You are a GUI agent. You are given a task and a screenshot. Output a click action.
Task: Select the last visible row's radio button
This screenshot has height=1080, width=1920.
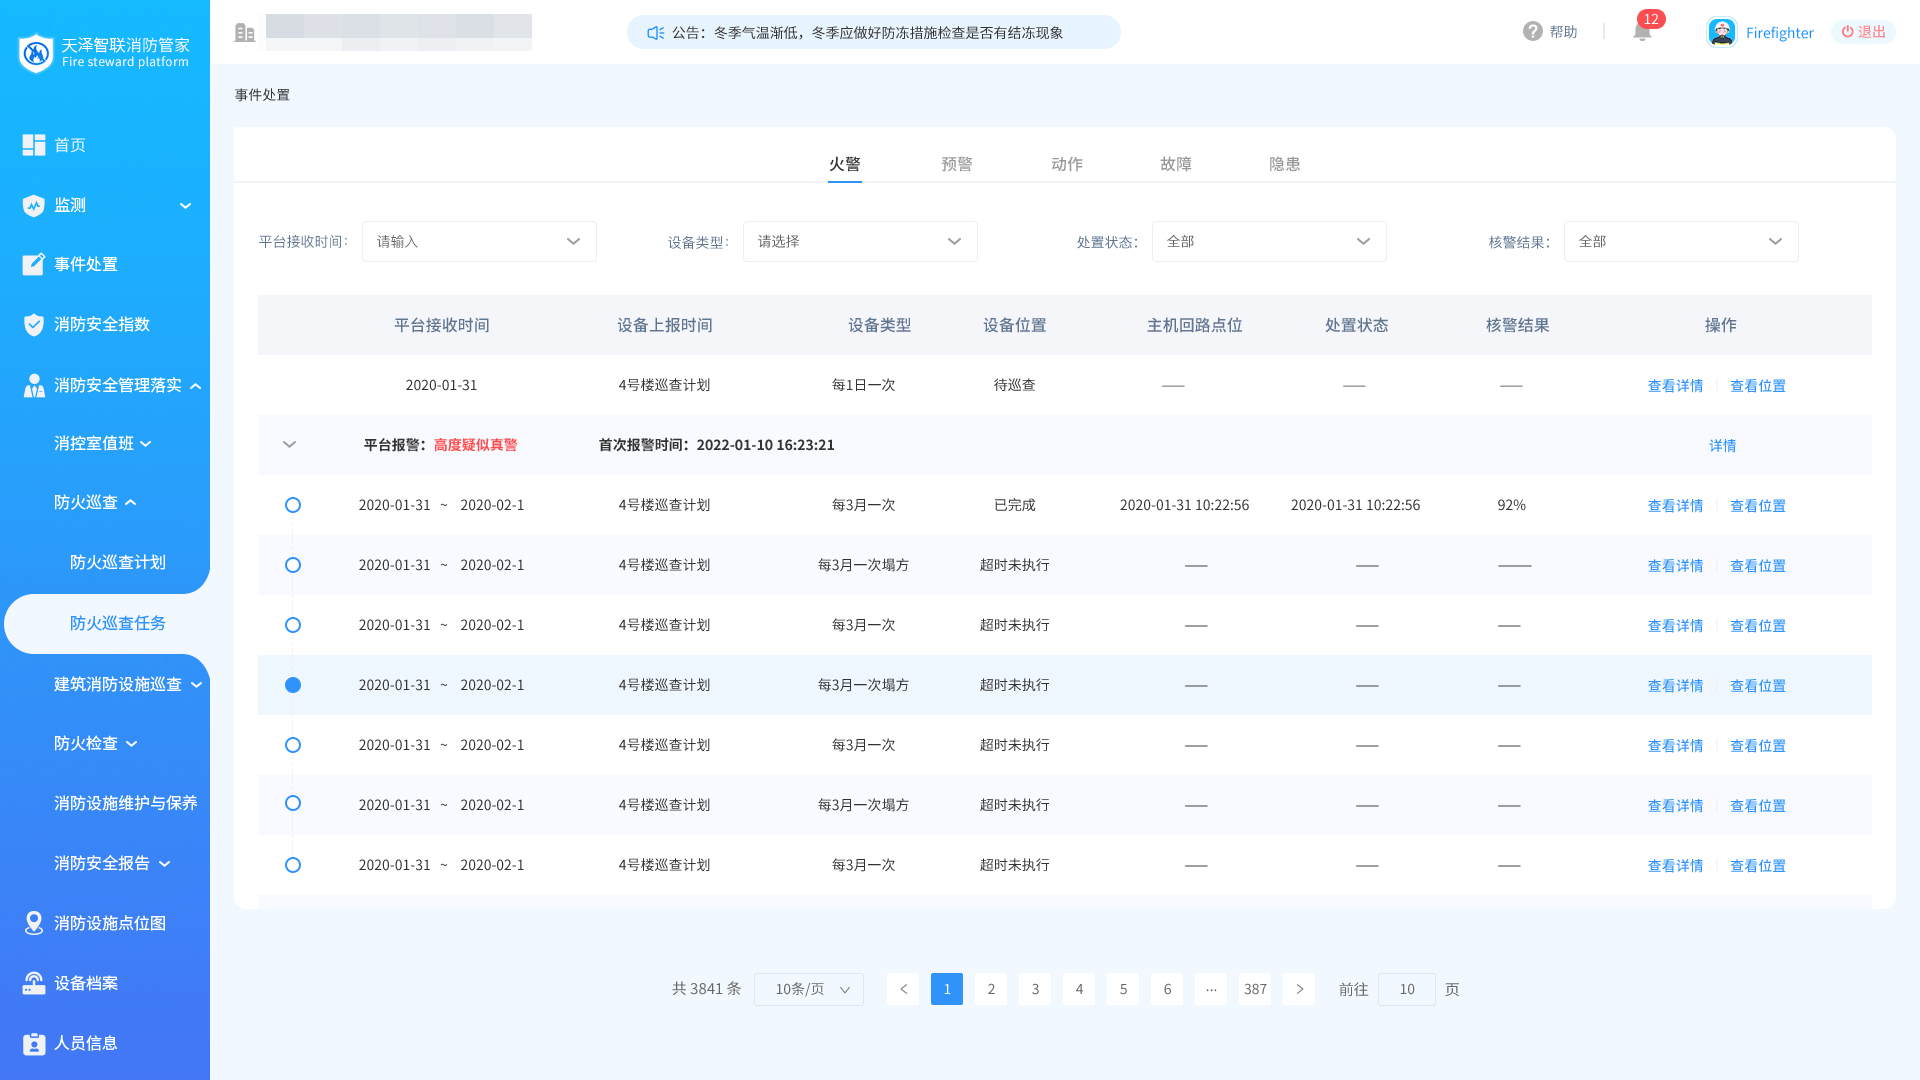(x=293, y=865)
